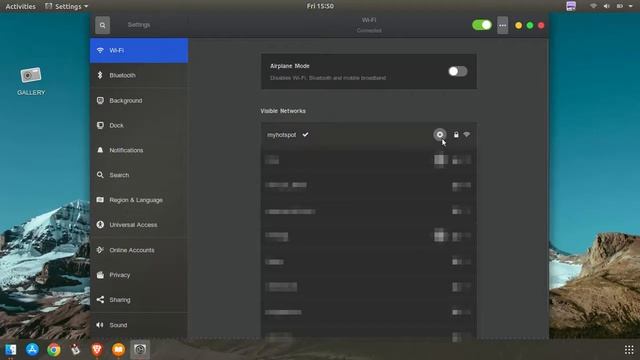Launch Brave browser from dock

coord(97,349)
